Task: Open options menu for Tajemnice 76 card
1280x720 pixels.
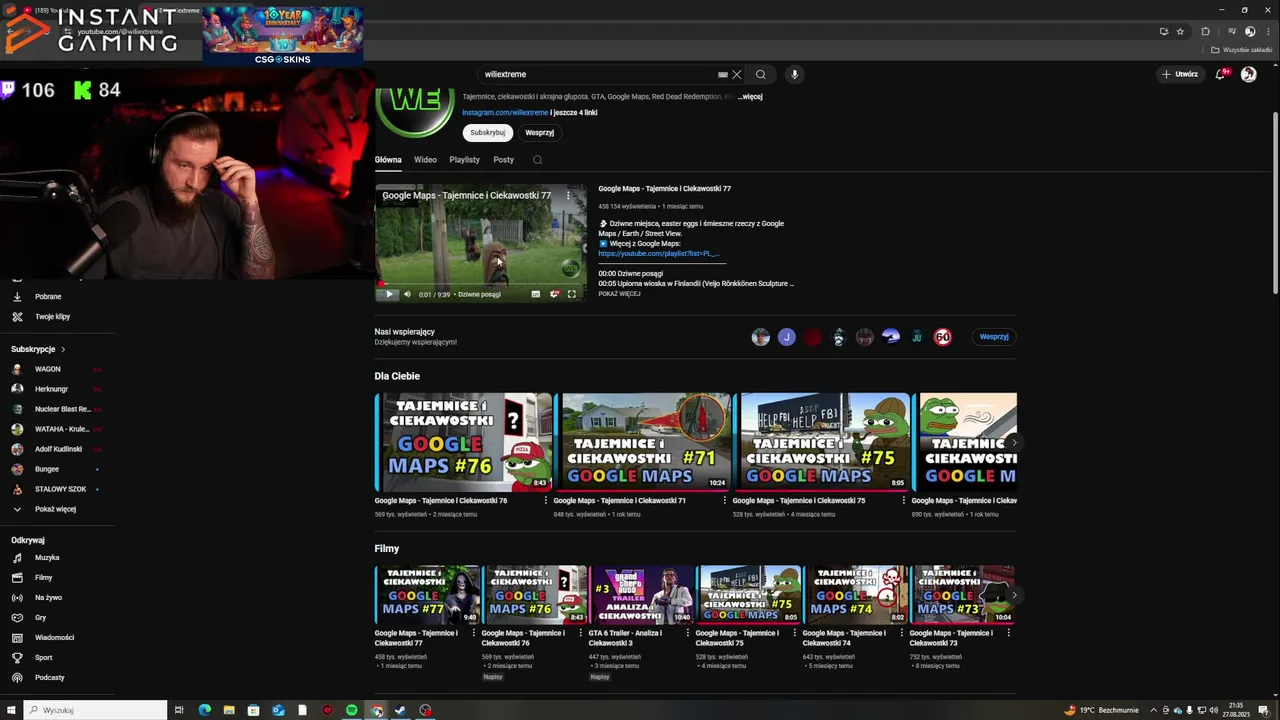Action: [x=546, y=500]
